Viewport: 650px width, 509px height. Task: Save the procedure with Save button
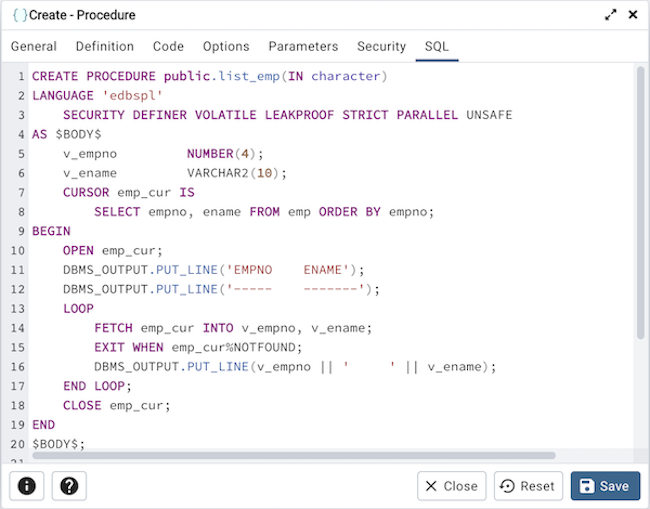click(605, 486)
